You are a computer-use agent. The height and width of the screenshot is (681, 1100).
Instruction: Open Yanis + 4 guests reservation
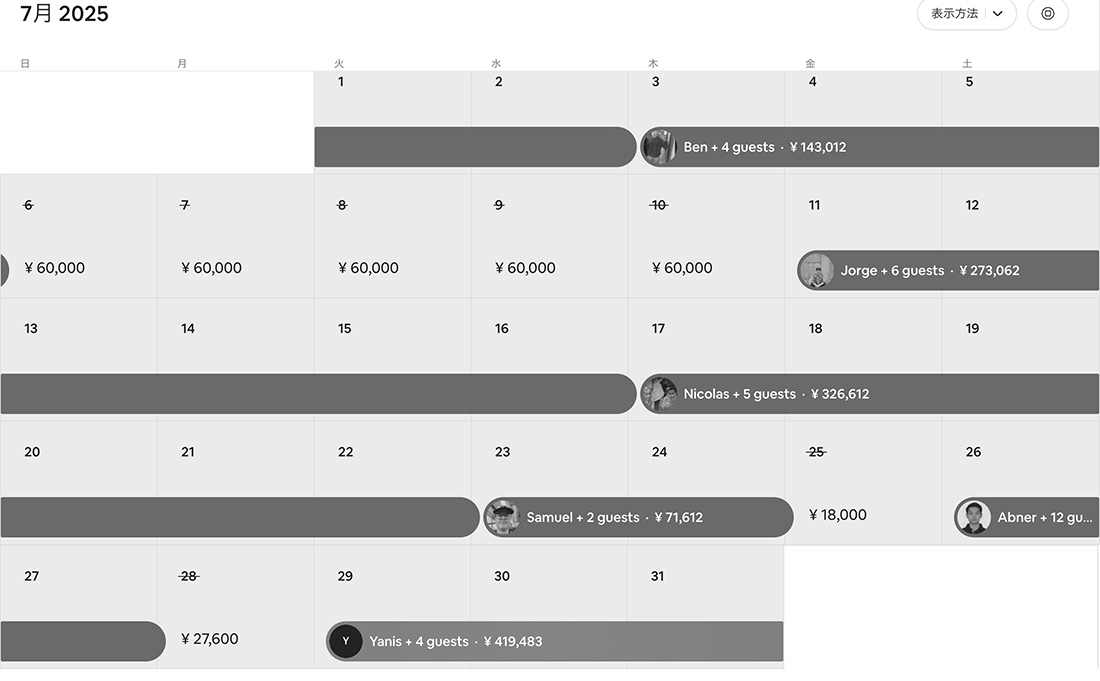pos(554,640)
